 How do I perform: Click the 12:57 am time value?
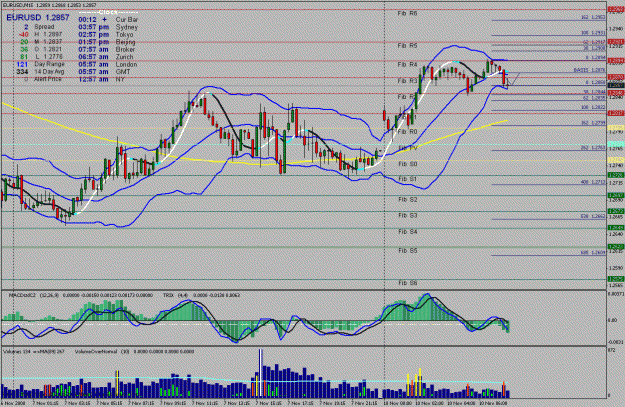pos(94,79)
